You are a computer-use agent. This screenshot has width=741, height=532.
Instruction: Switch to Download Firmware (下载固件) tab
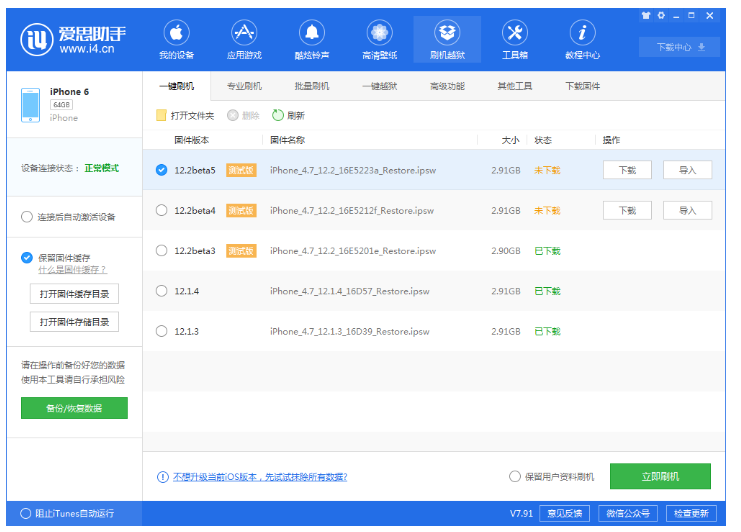tap(583, 86)
